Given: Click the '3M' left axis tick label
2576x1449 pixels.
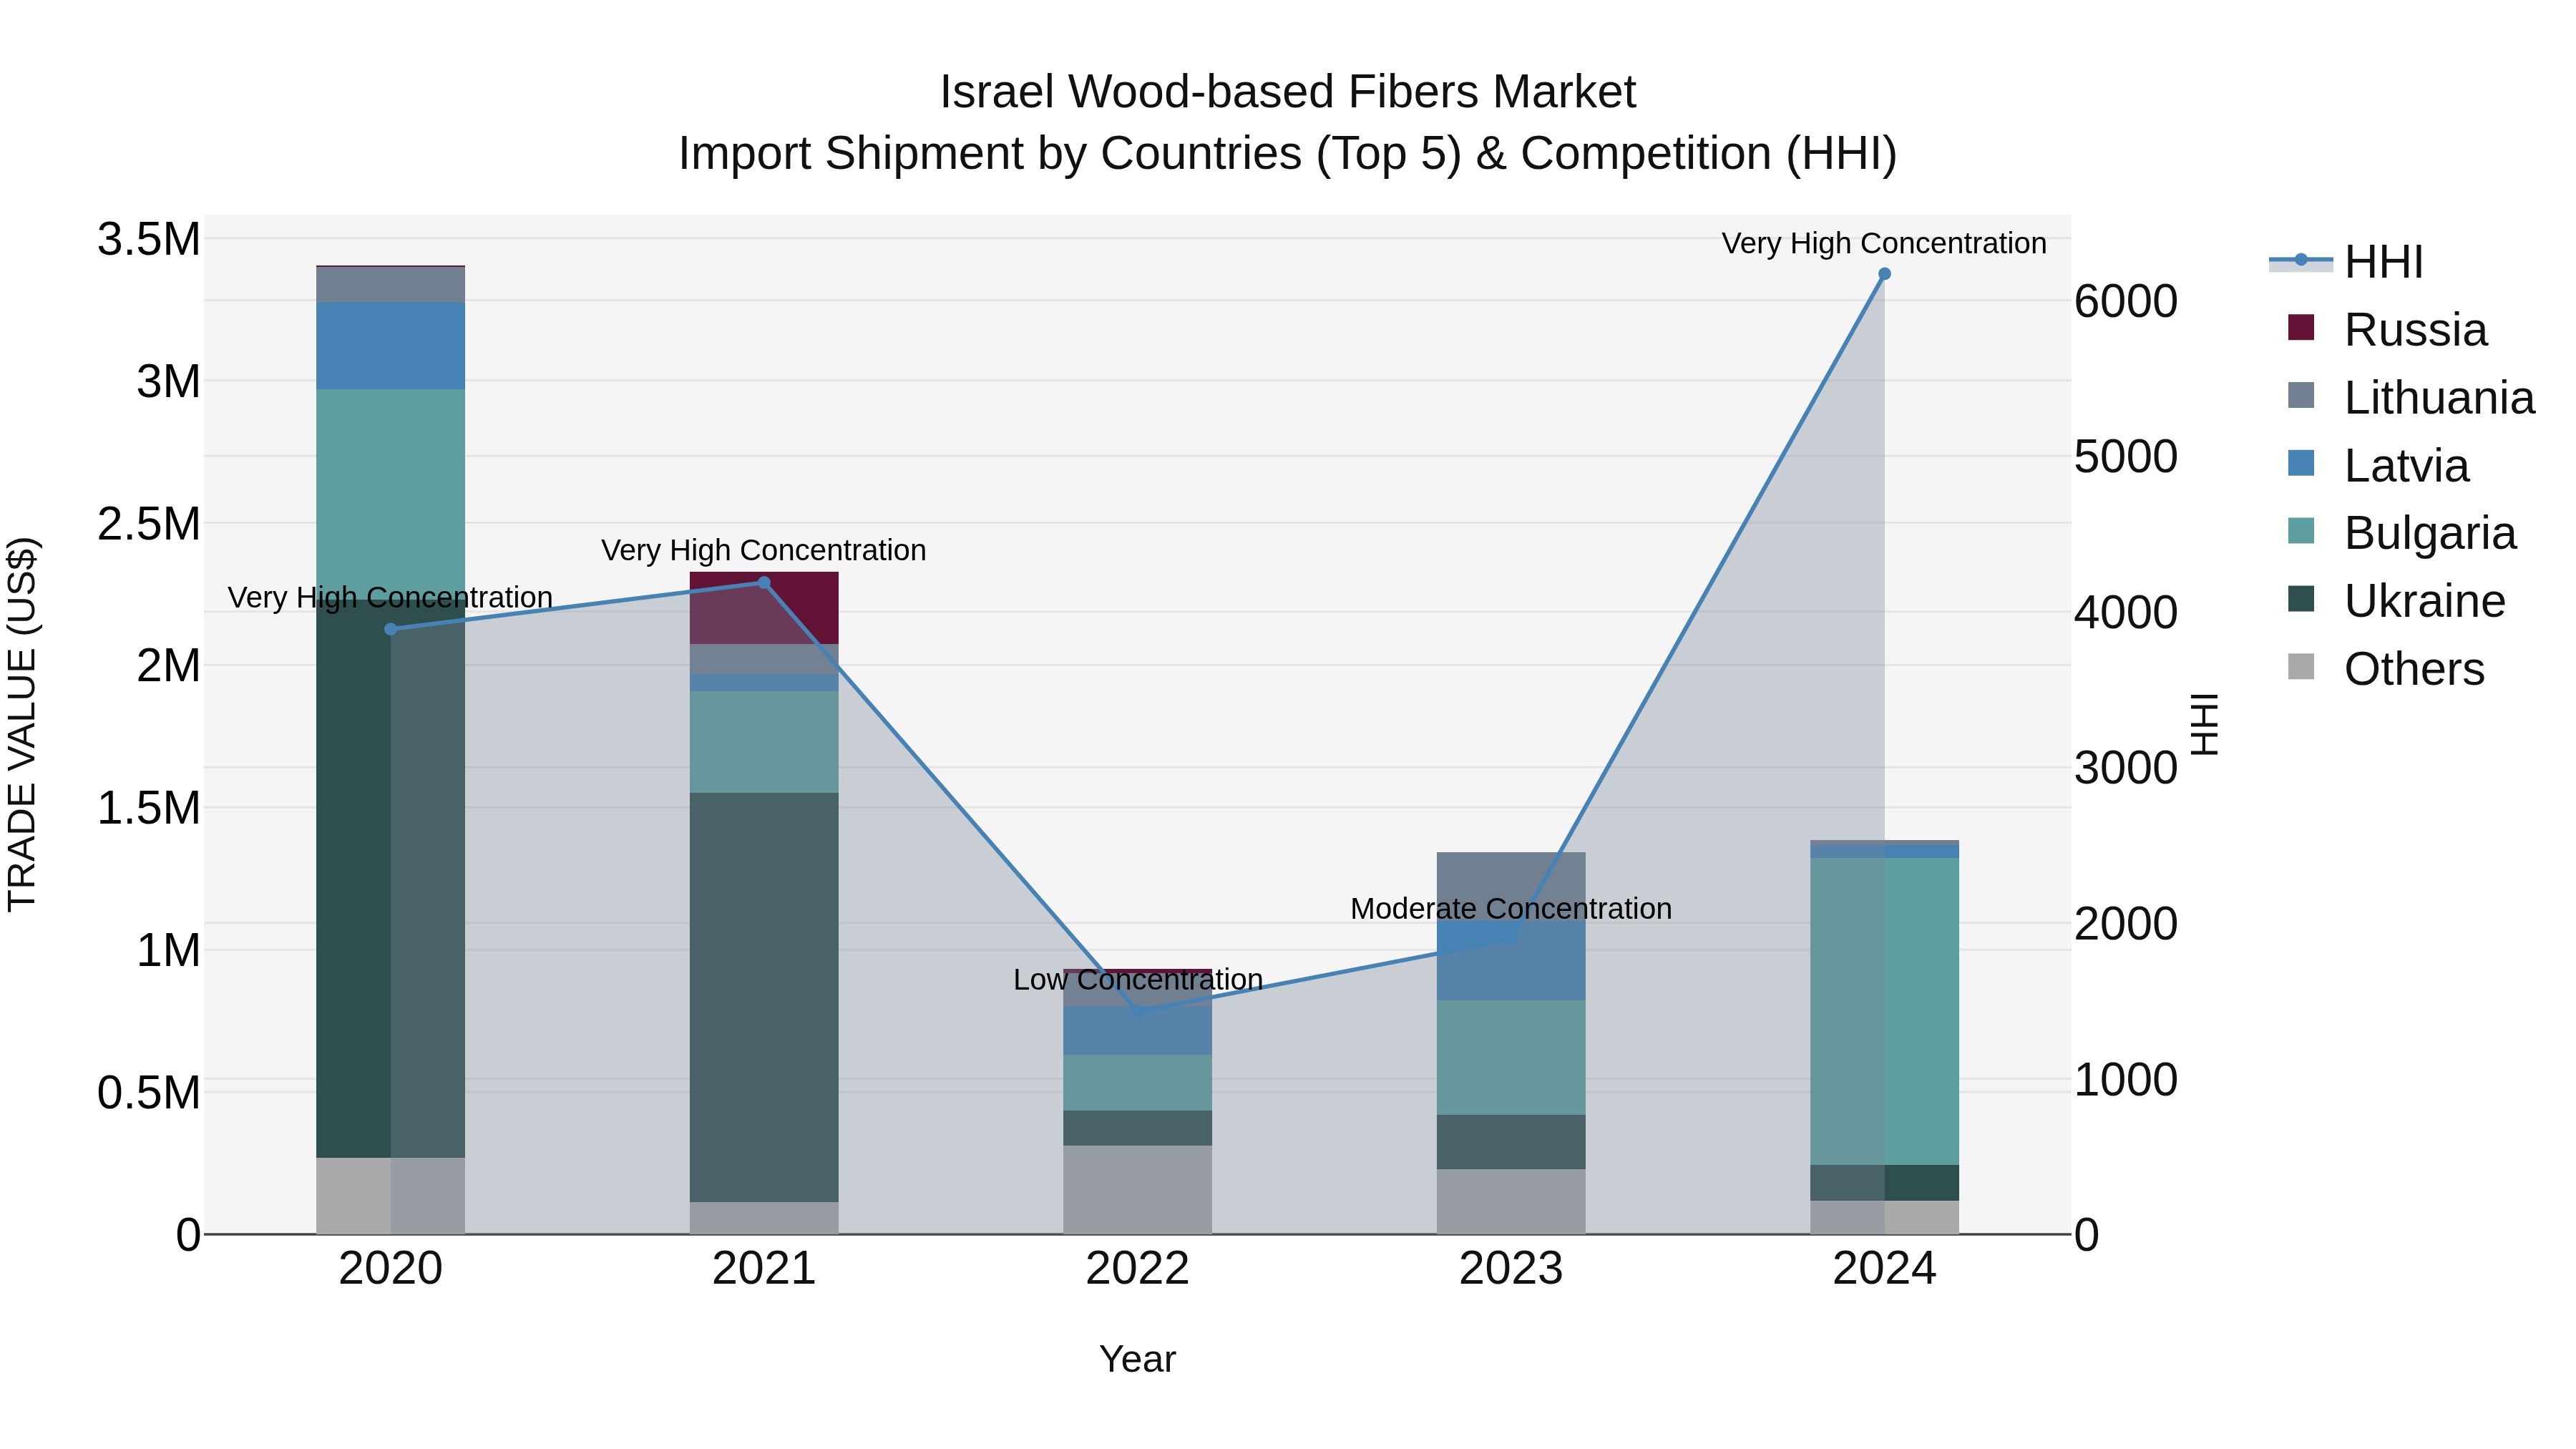Looking at the screenshot, I should pyautogui.click(x=168, y=382).
